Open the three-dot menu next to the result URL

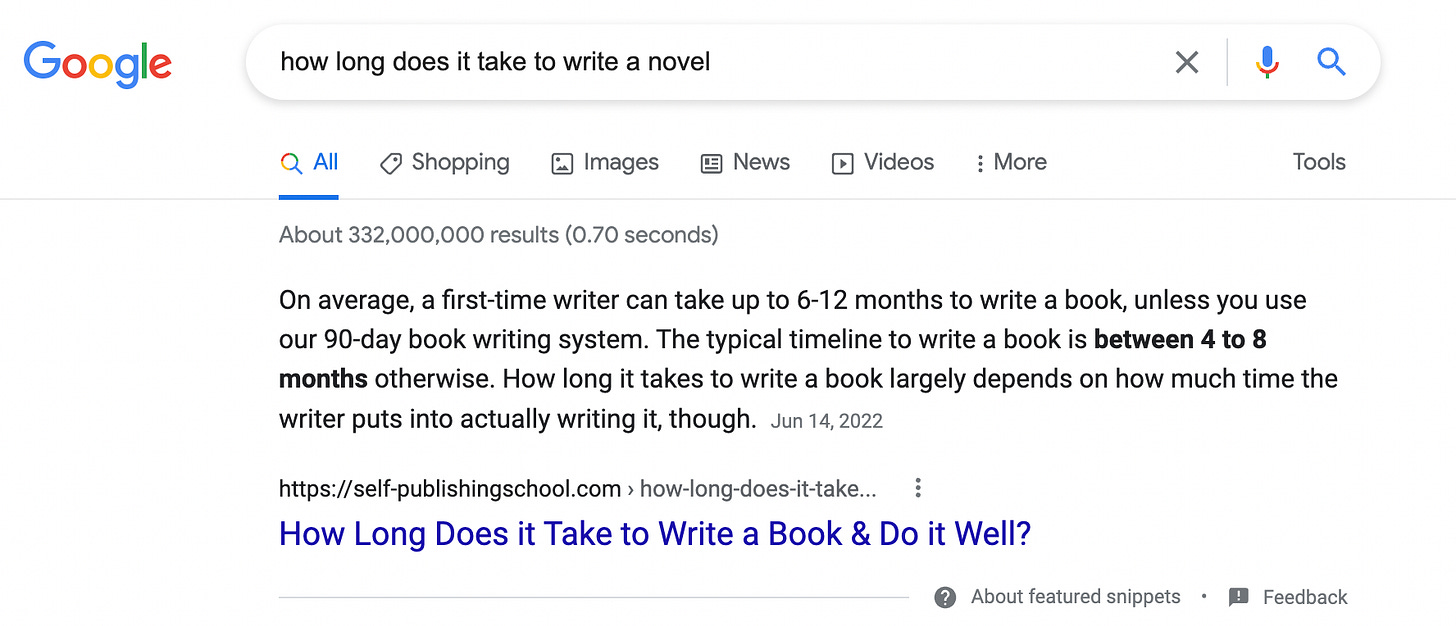(x=917, y=488)
